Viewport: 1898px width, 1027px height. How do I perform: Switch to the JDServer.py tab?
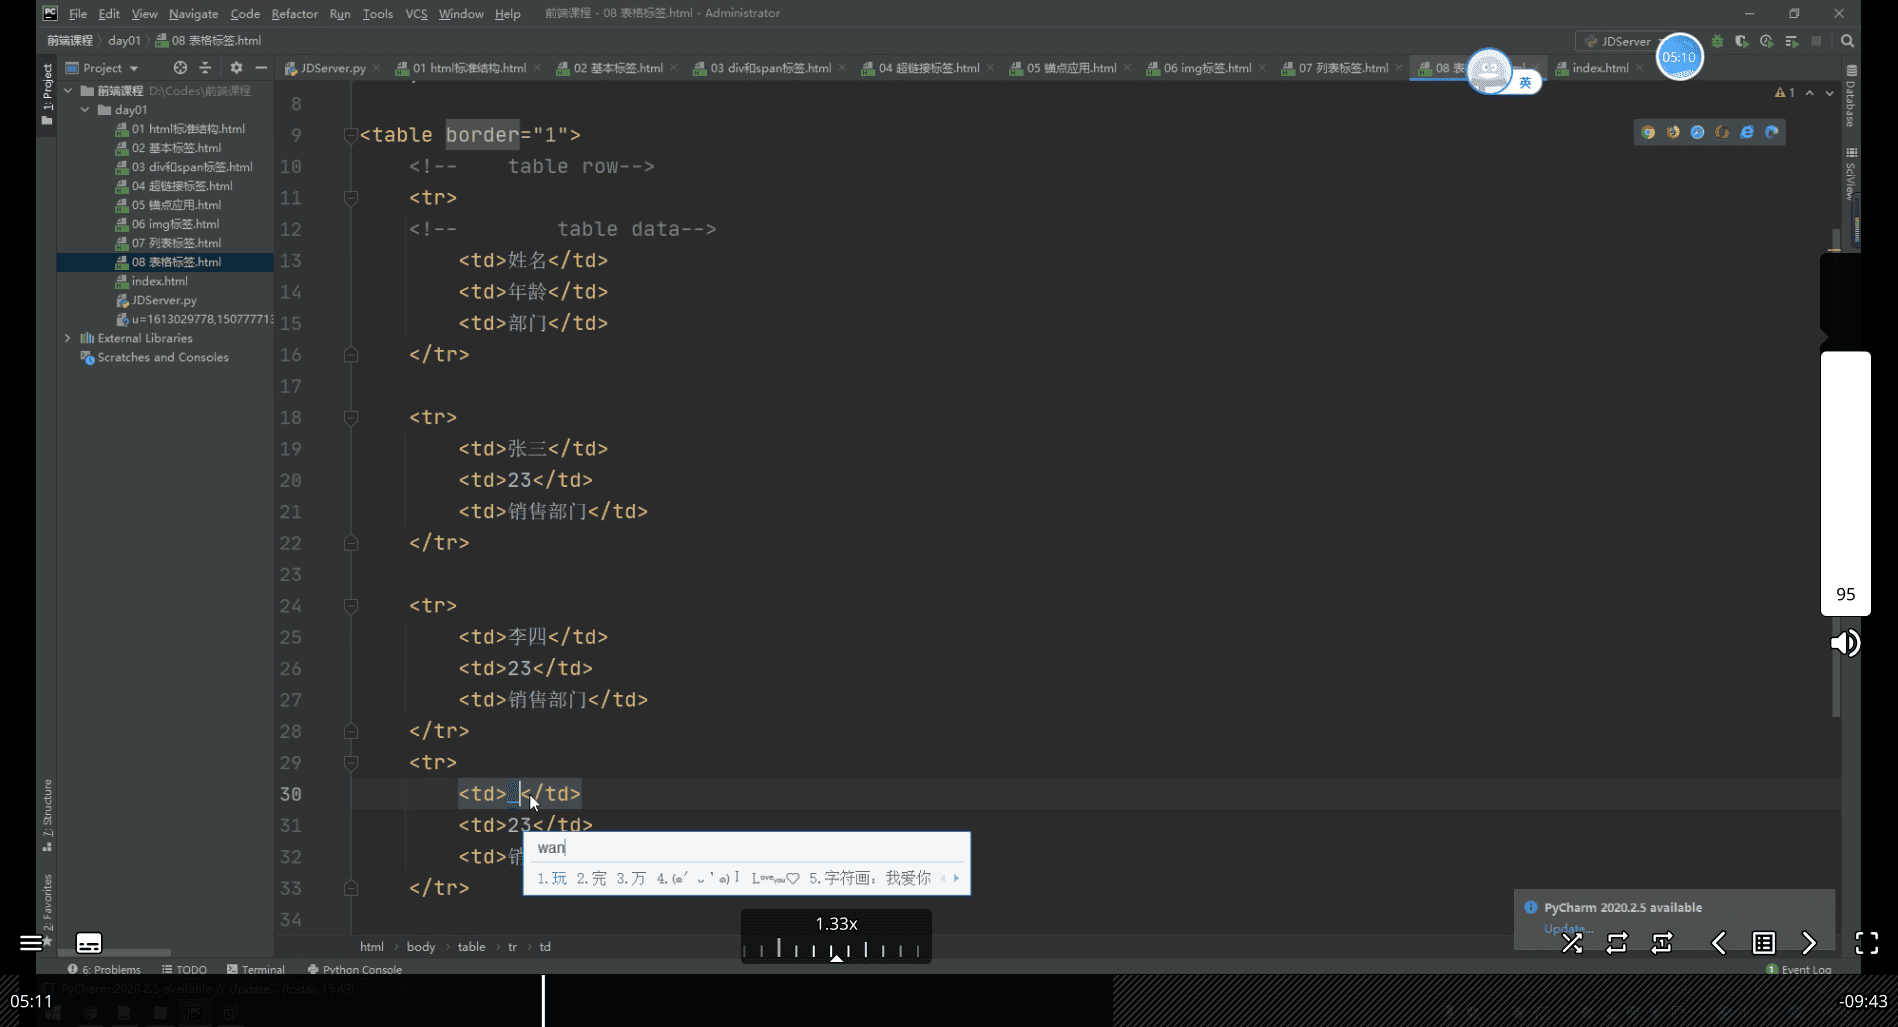coord(325,68)
